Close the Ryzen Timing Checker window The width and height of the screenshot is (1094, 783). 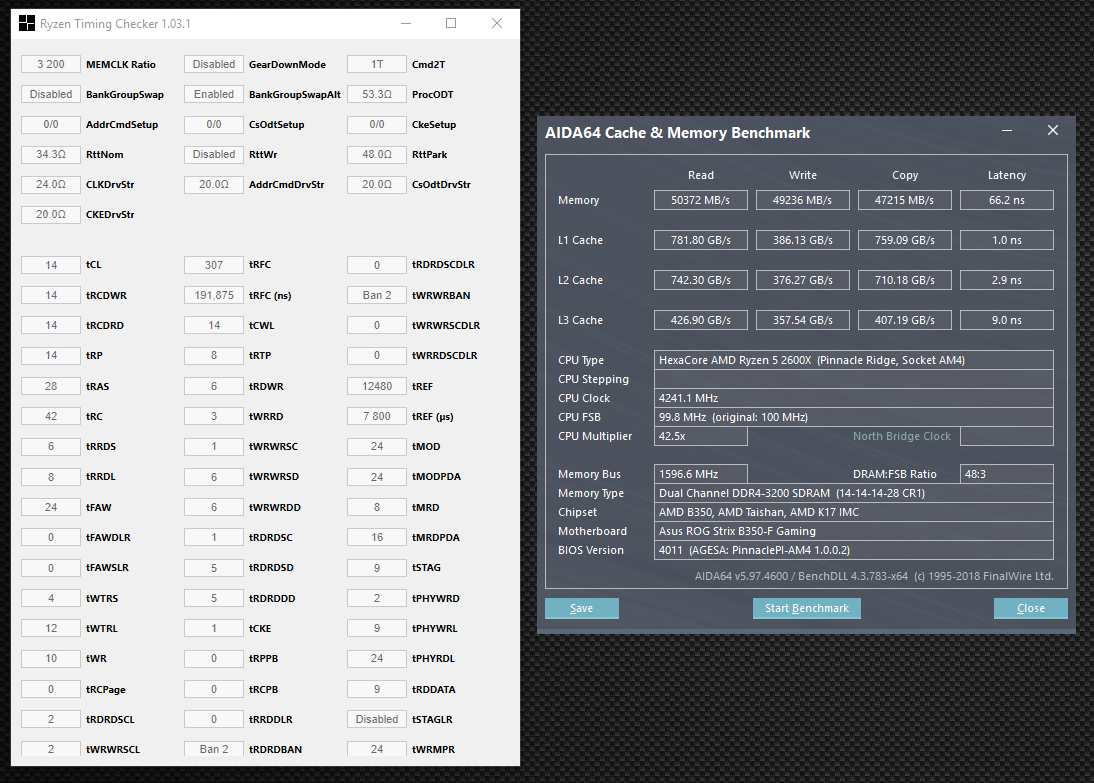[x=497, y=23]
